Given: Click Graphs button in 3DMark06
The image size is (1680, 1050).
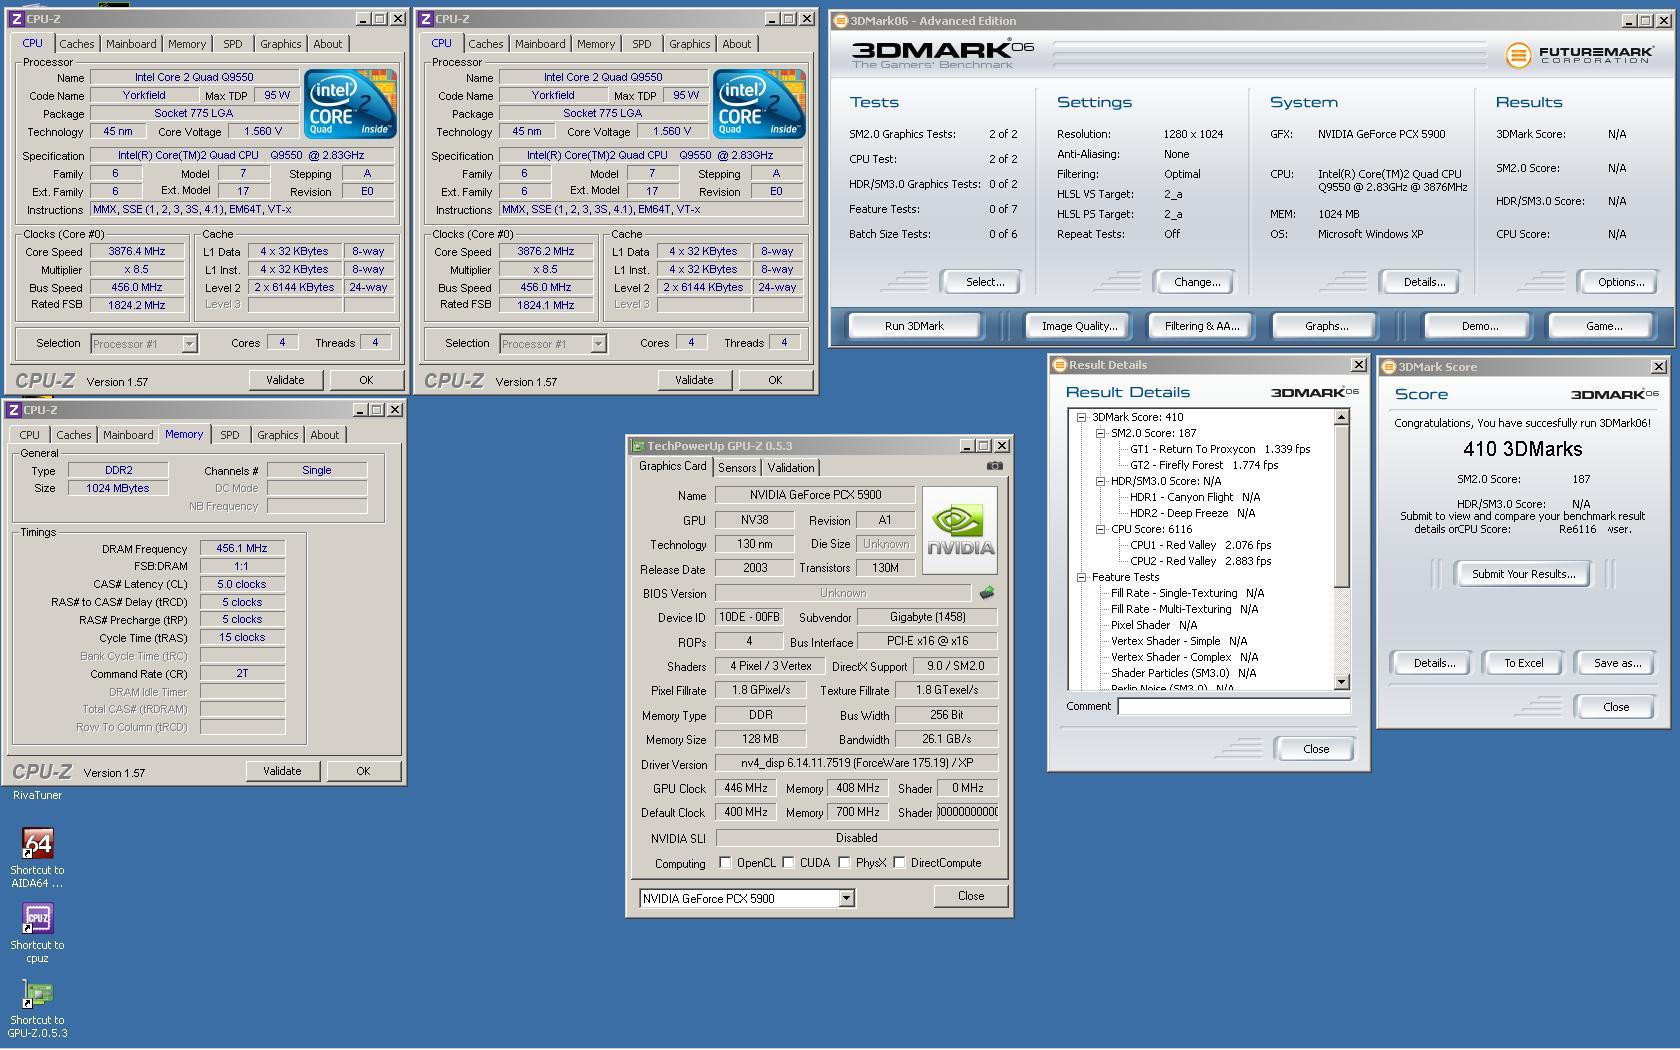Looking at the screenshot, I should pyautogui.click(x=1326, y=326).
